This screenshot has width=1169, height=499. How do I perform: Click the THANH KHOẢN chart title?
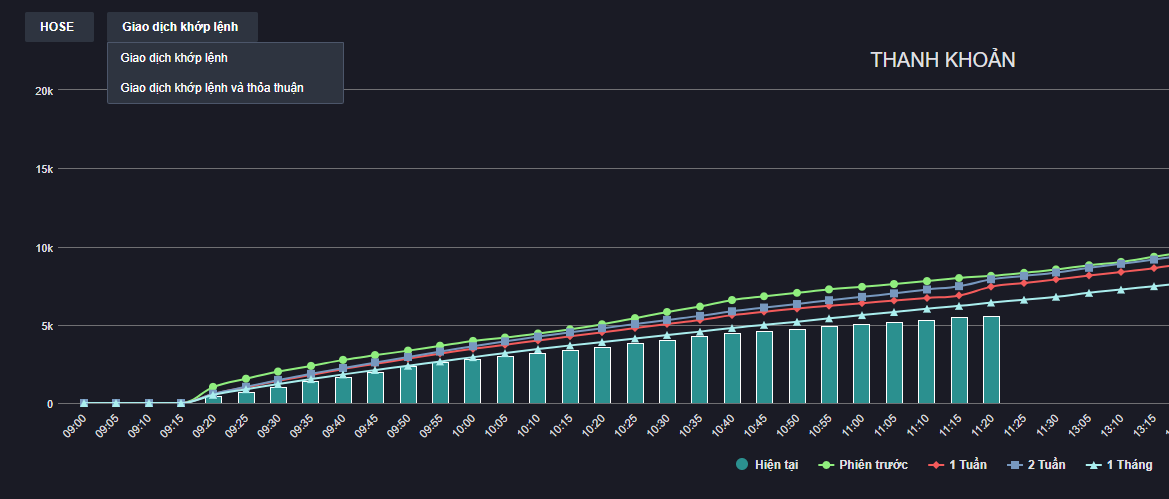[x=942, y=60]
